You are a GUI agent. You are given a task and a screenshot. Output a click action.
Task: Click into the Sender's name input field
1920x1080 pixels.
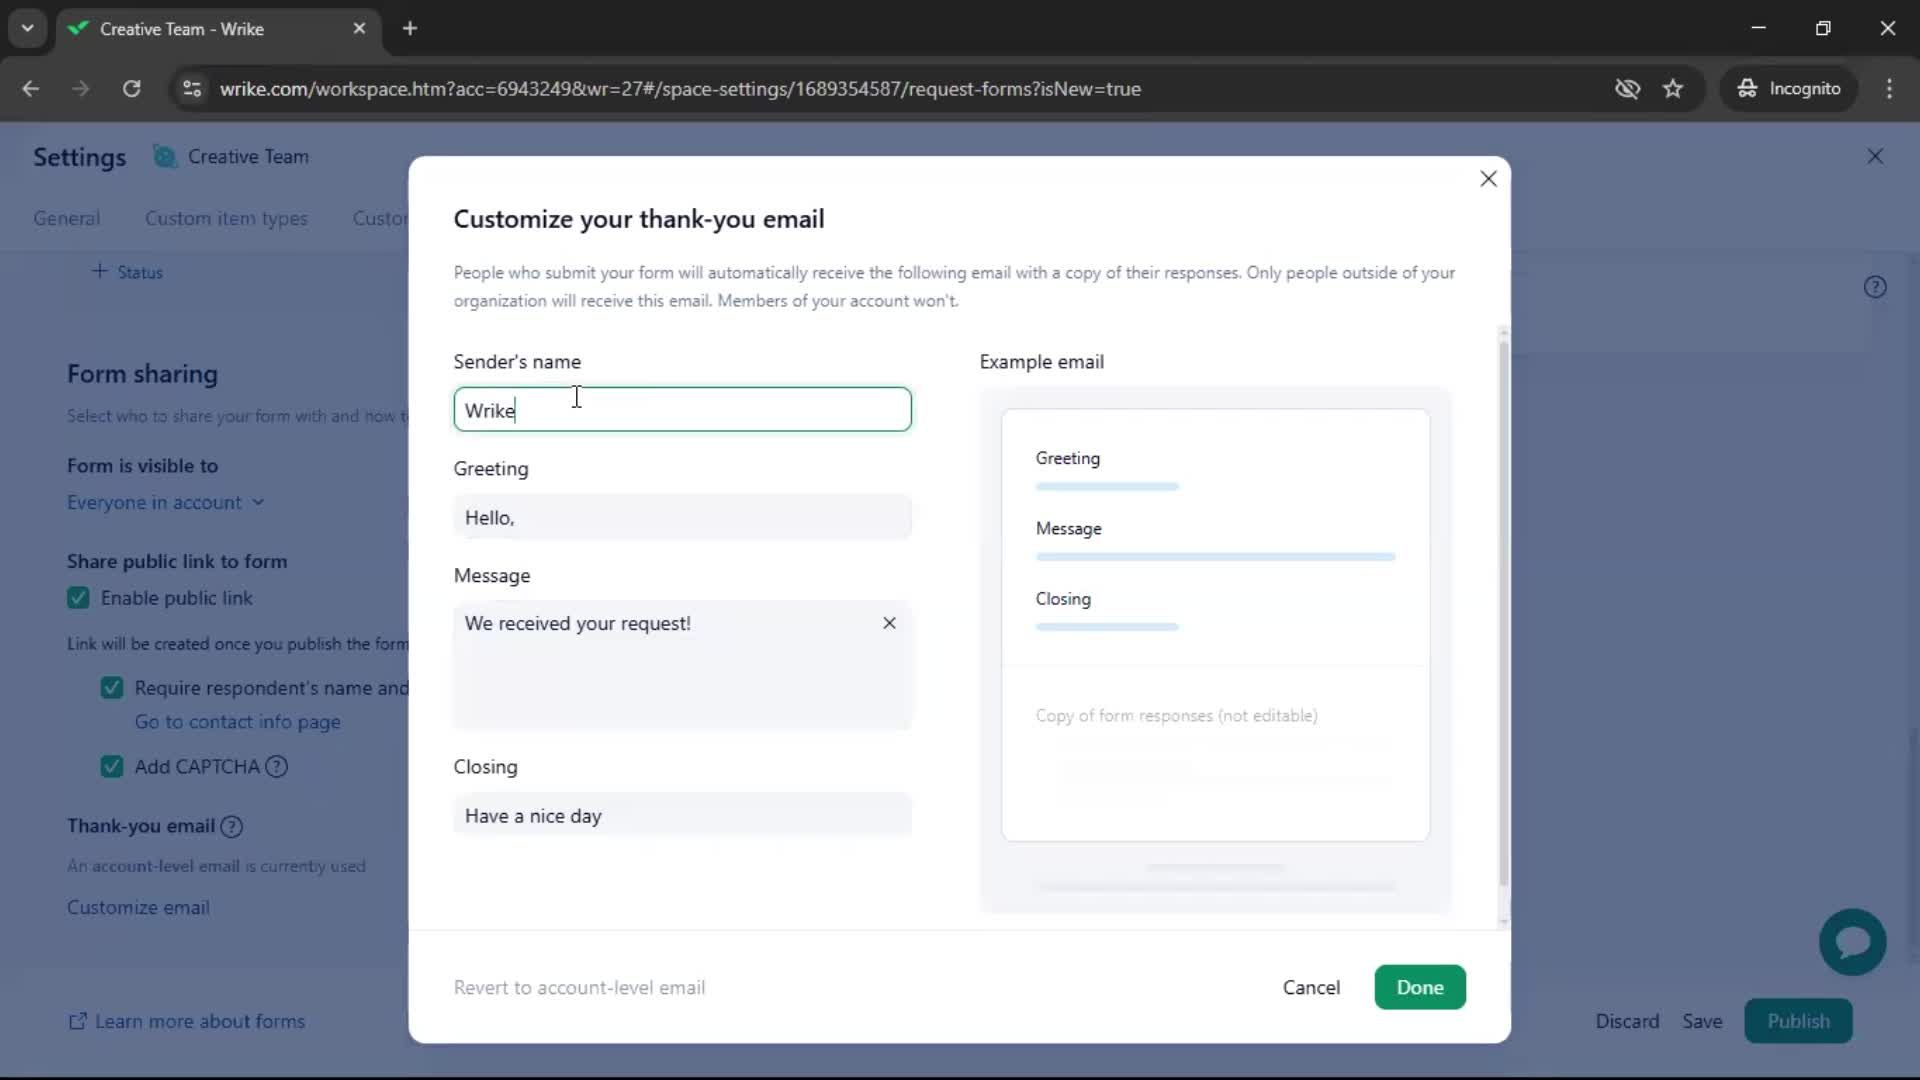tap(682, 410)
